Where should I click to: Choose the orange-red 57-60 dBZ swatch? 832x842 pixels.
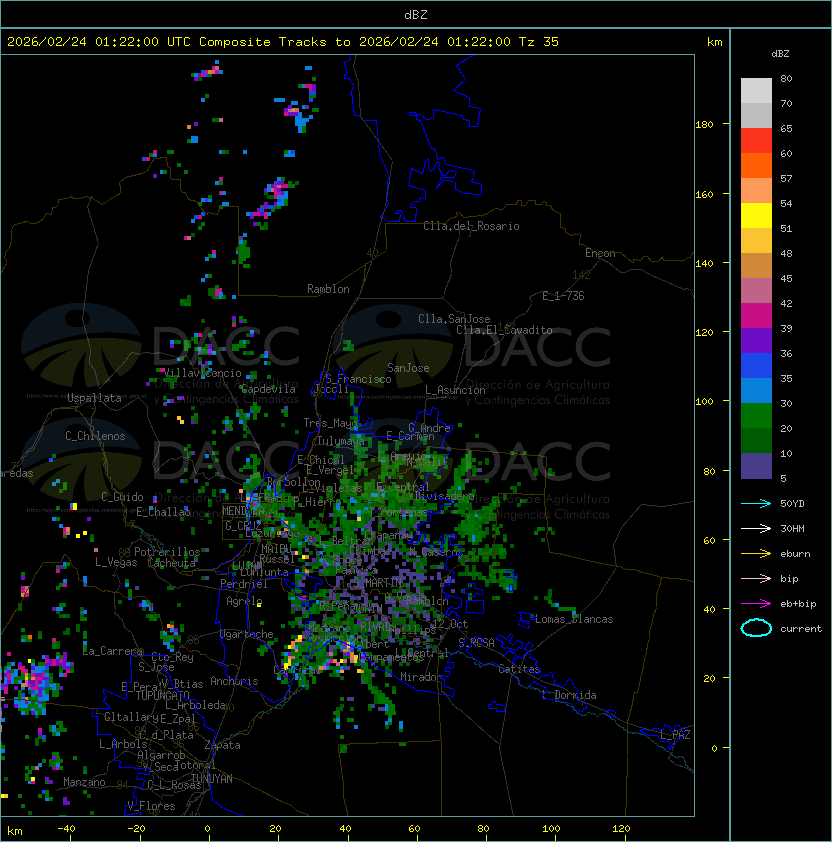click(x=756, y=166)
